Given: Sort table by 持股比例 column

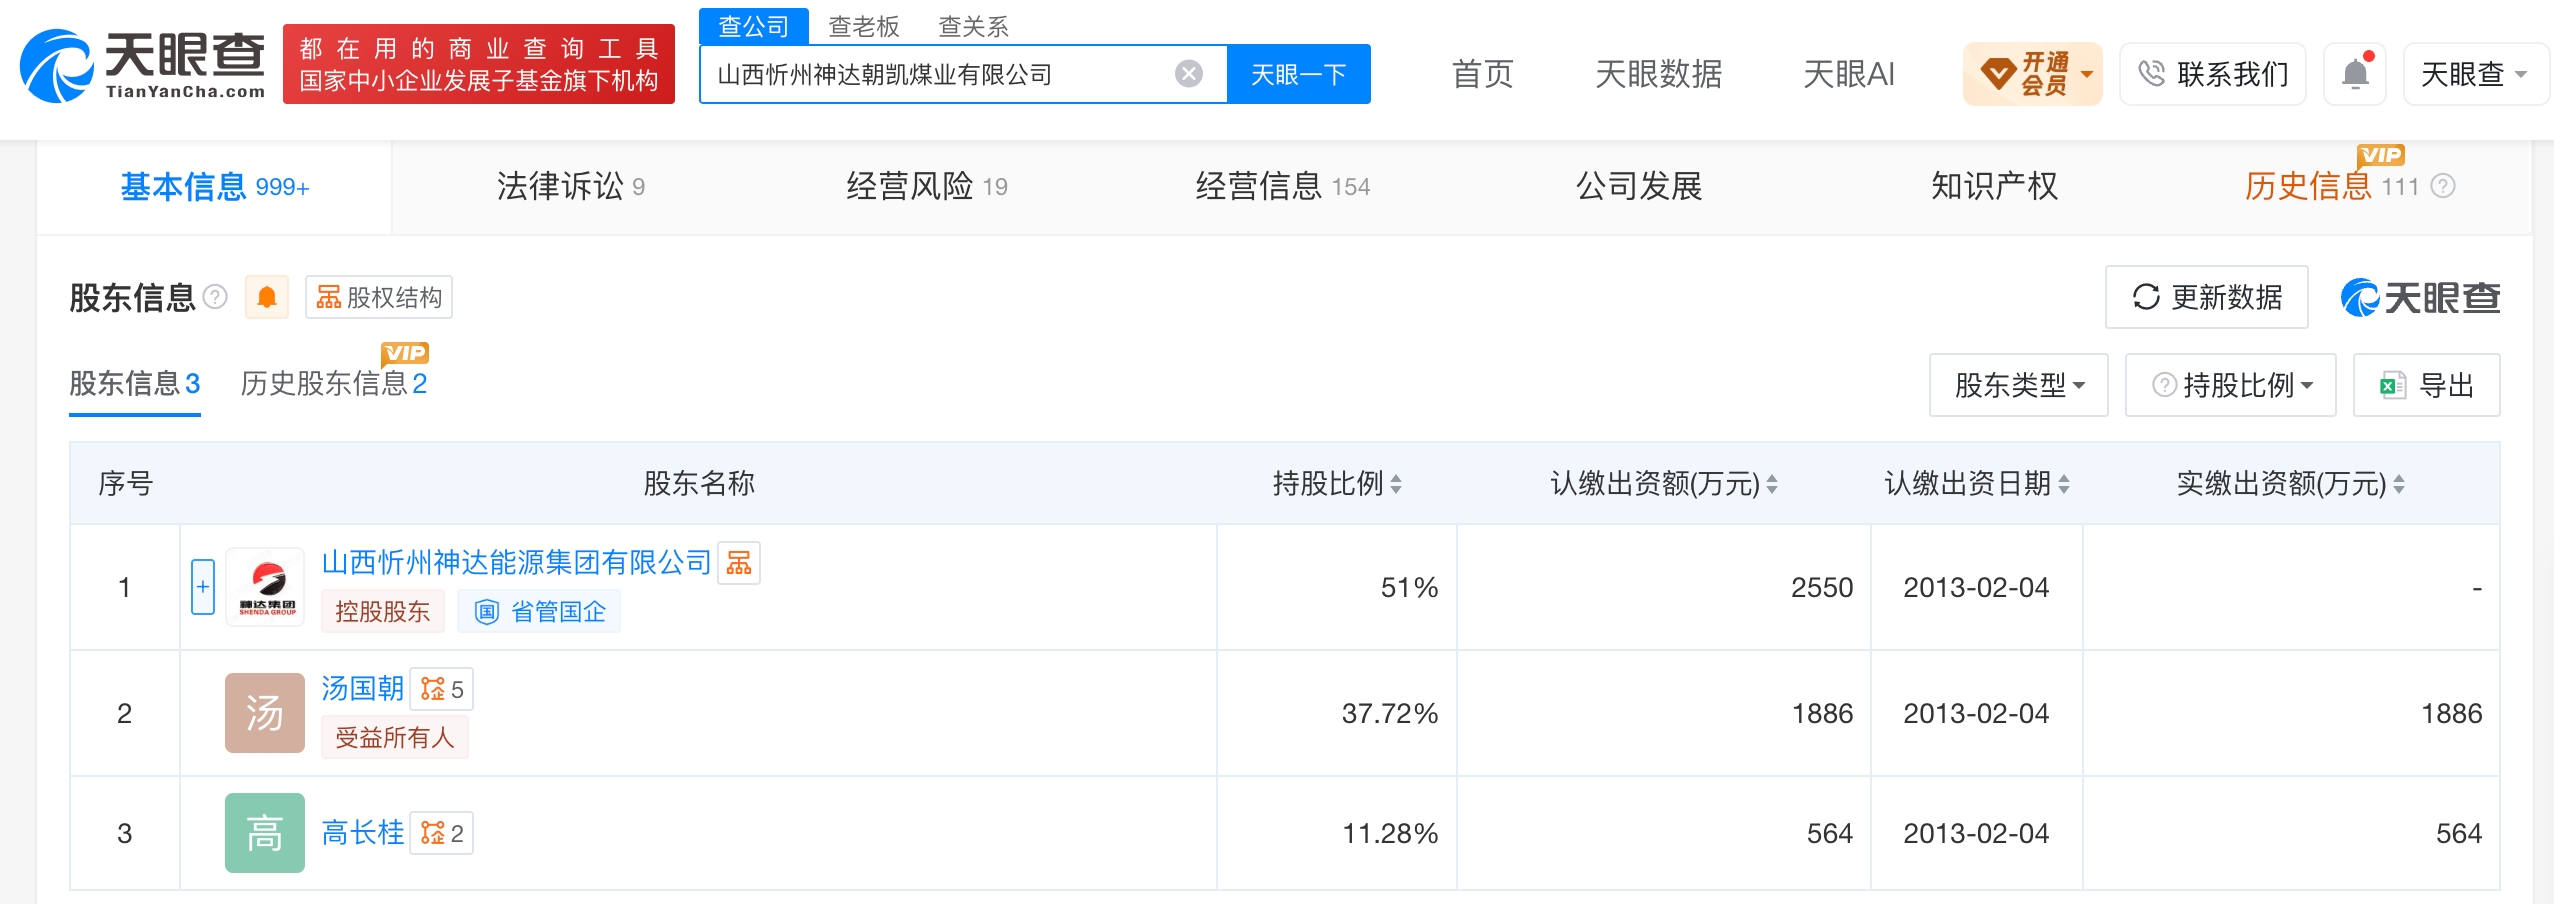Looking at the screenshot, I should click(x=1396, y=484).
